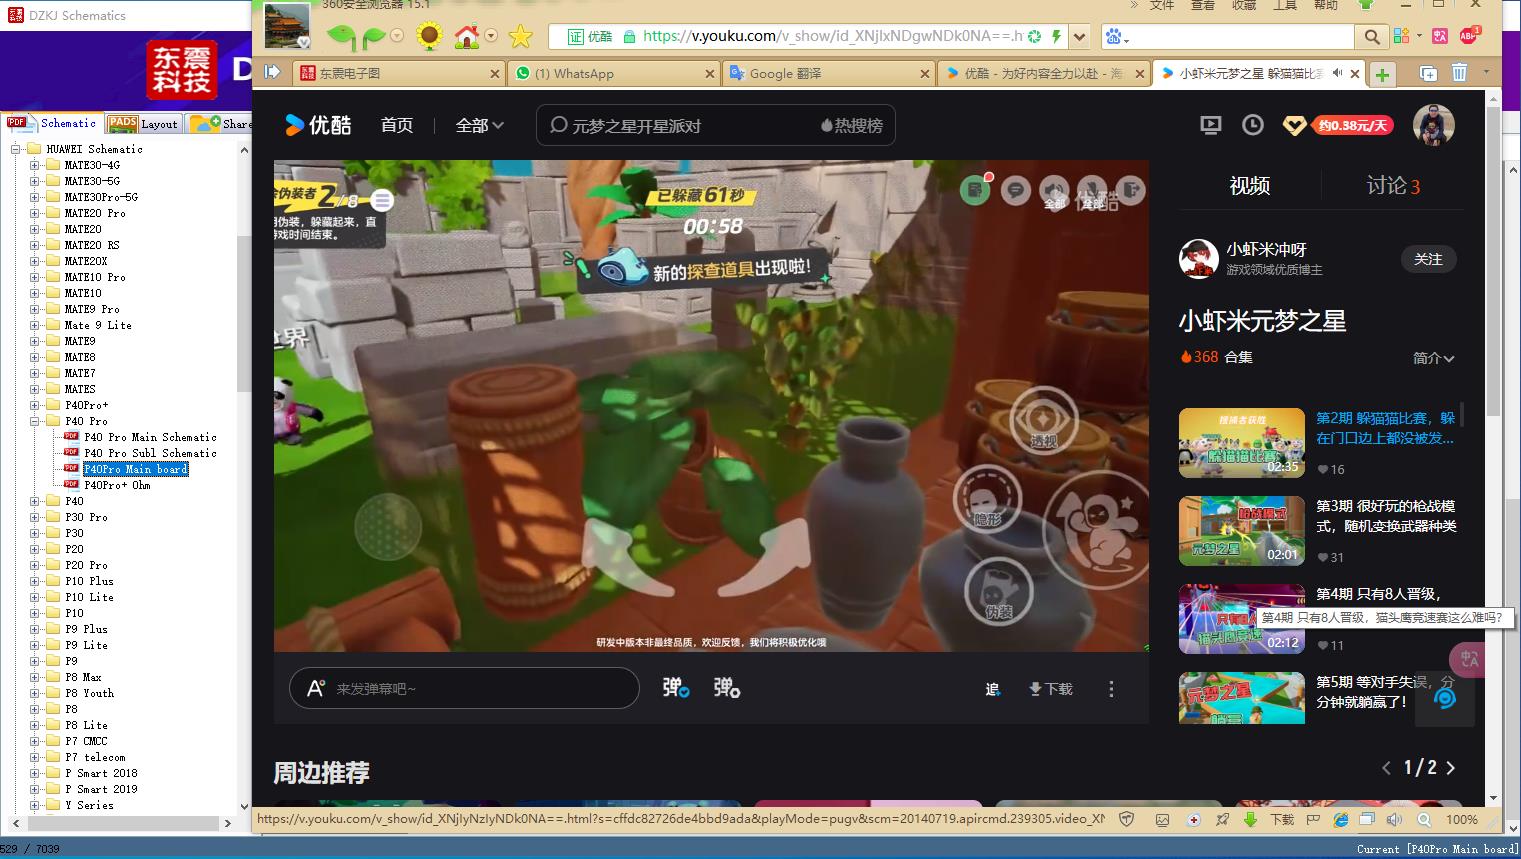The width and height of the screenshot is (1521, 859).
Task: Click the tab-restore windows icon beside new tab
Action: [1428, 73]
